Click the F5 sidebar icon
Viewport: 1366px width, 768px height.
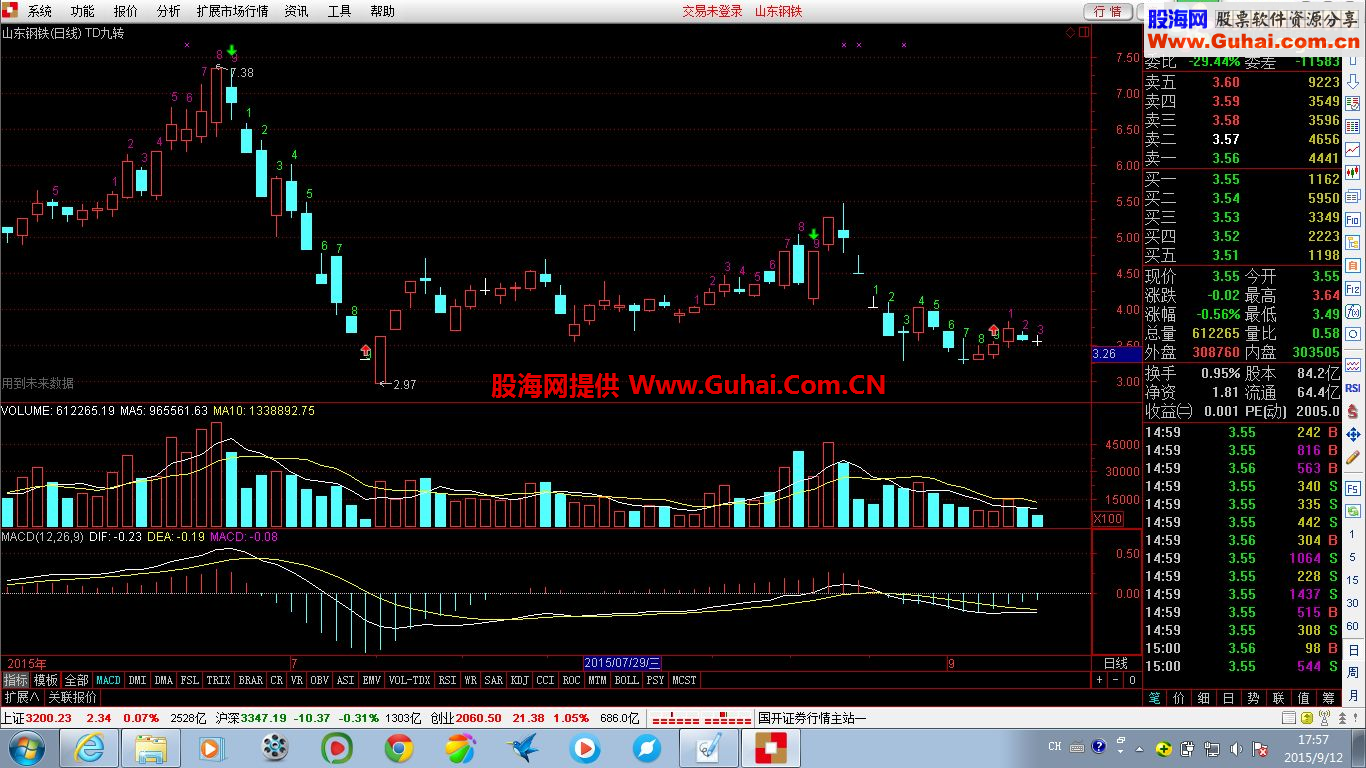tap(1352, 489)
